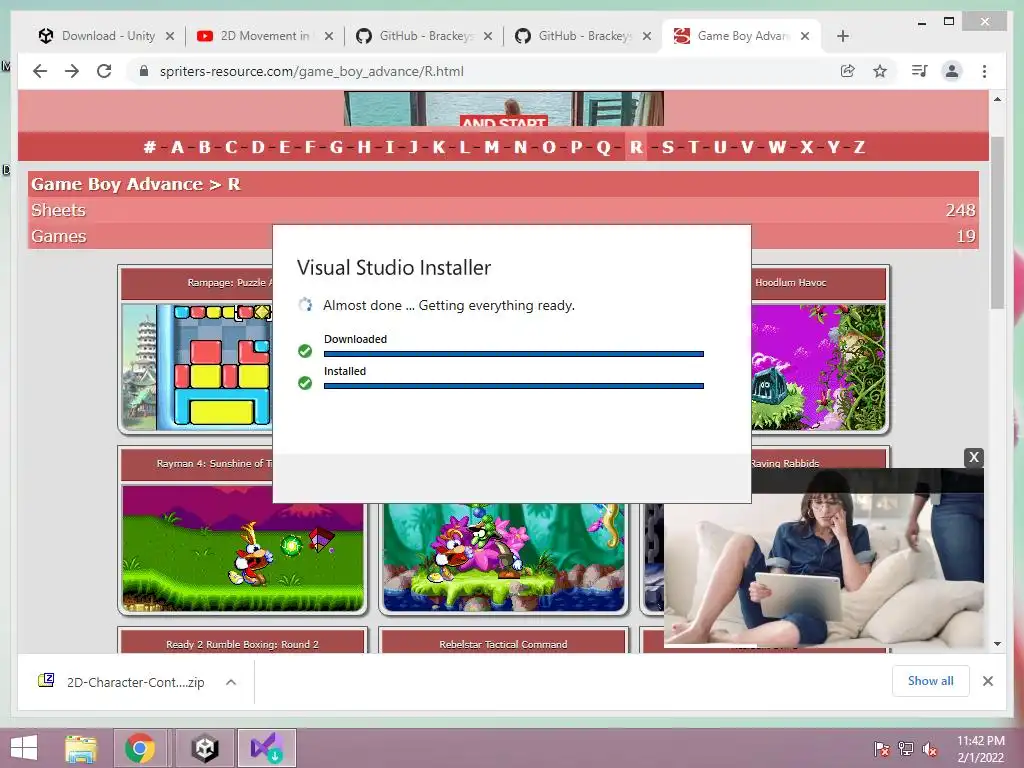Click the Installed green checkmark icon
This screenshot has height=768, width=1024.
(x=305, y=383)
